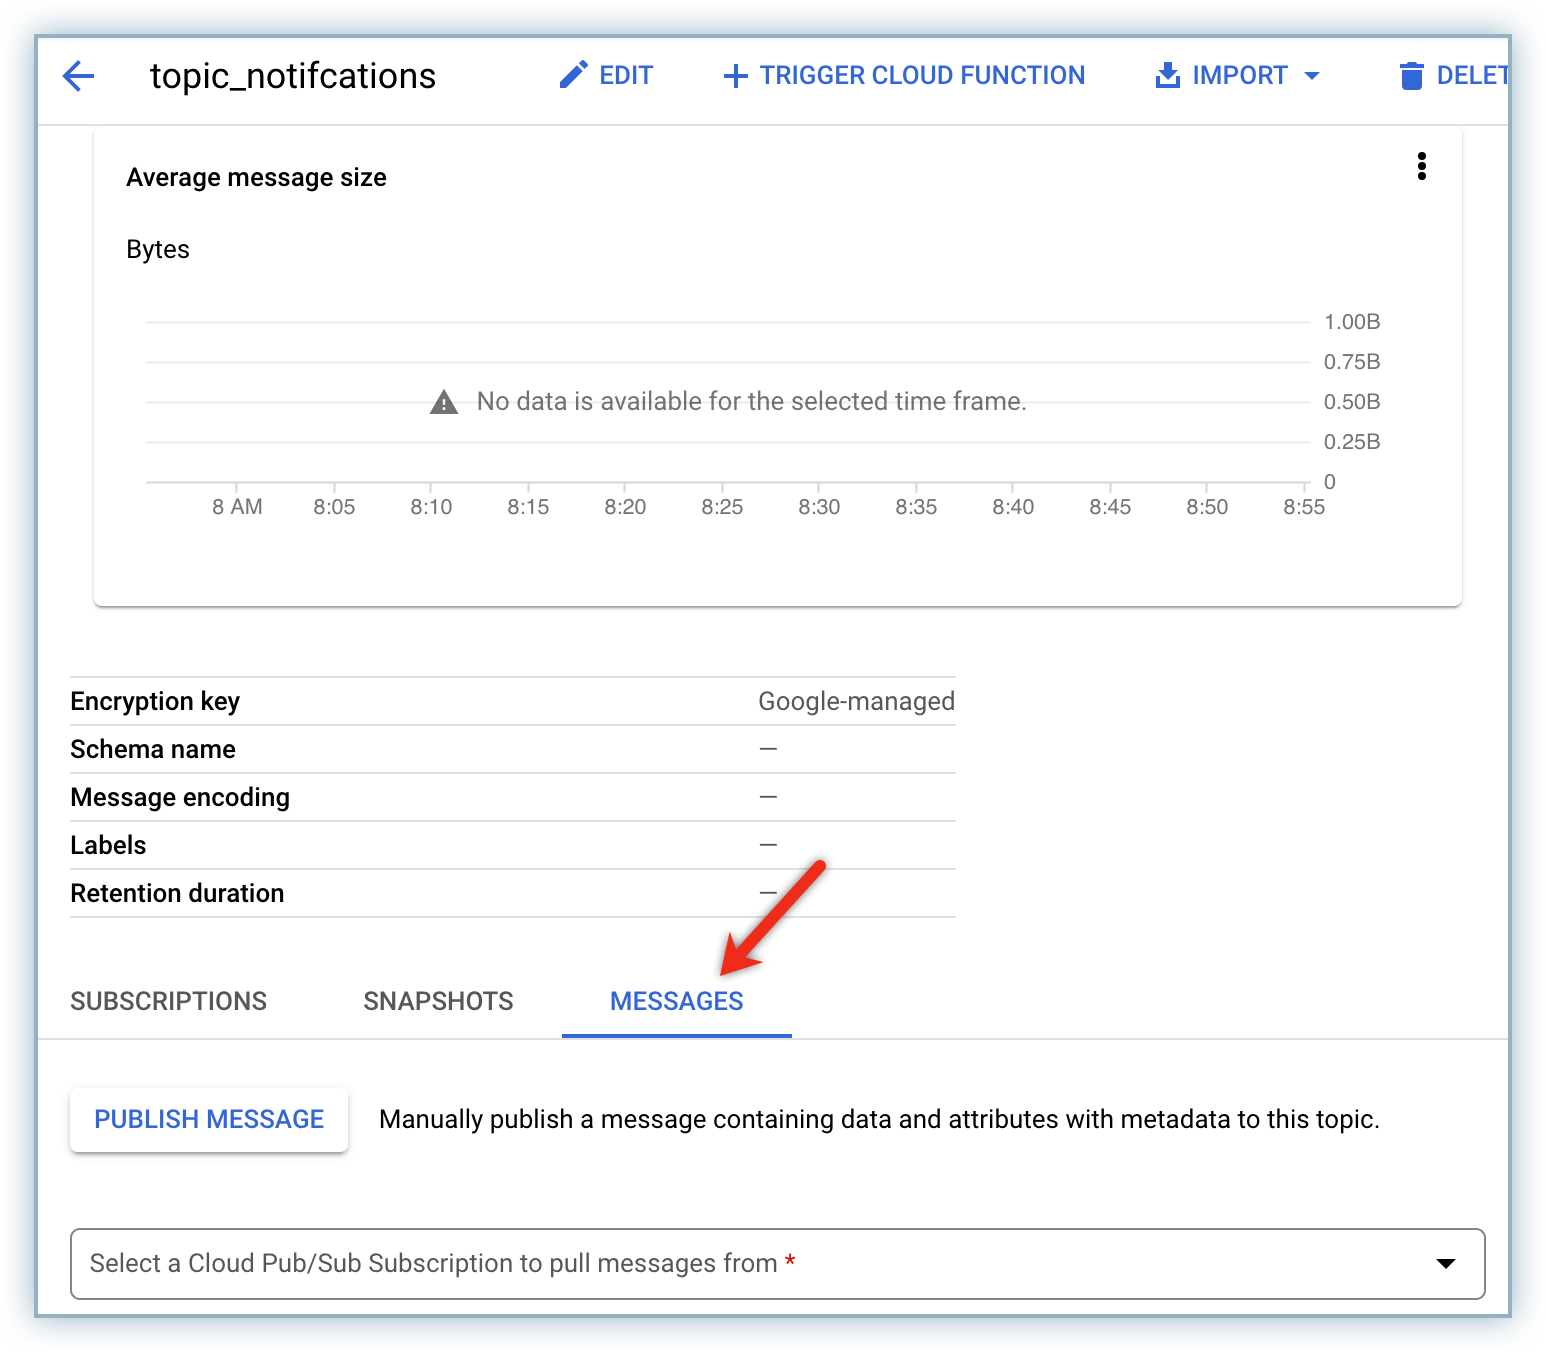The width and height of the screenshot is (1546, 1352).
Task: Click the Google-managed encryption key value
Action: pos(856,701)
